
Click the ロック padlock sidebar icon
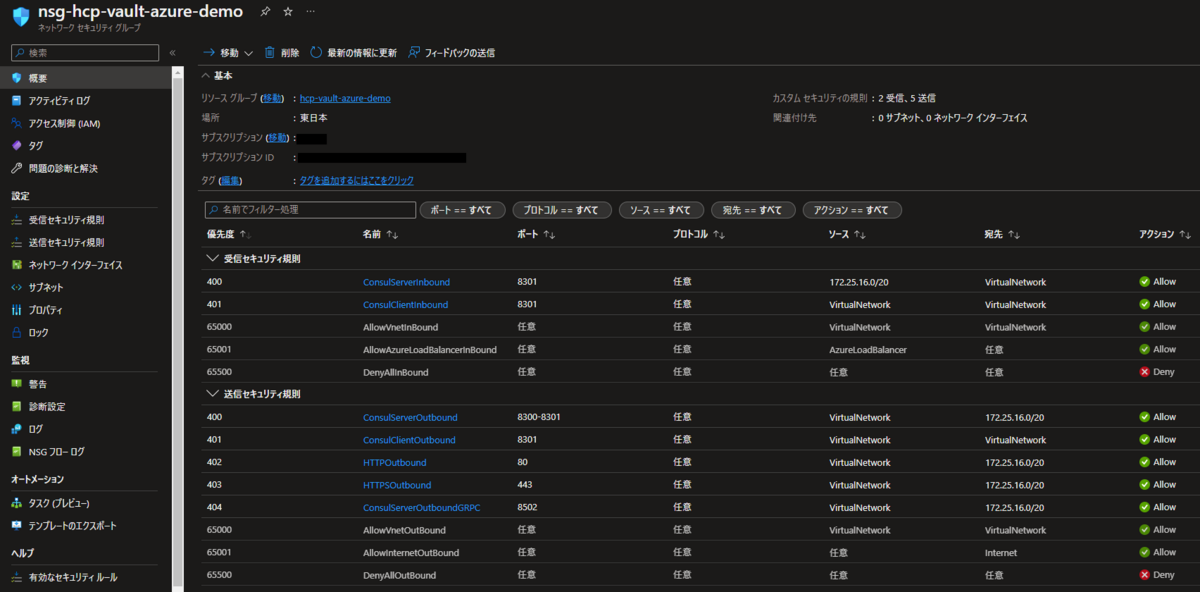point(17,332)
